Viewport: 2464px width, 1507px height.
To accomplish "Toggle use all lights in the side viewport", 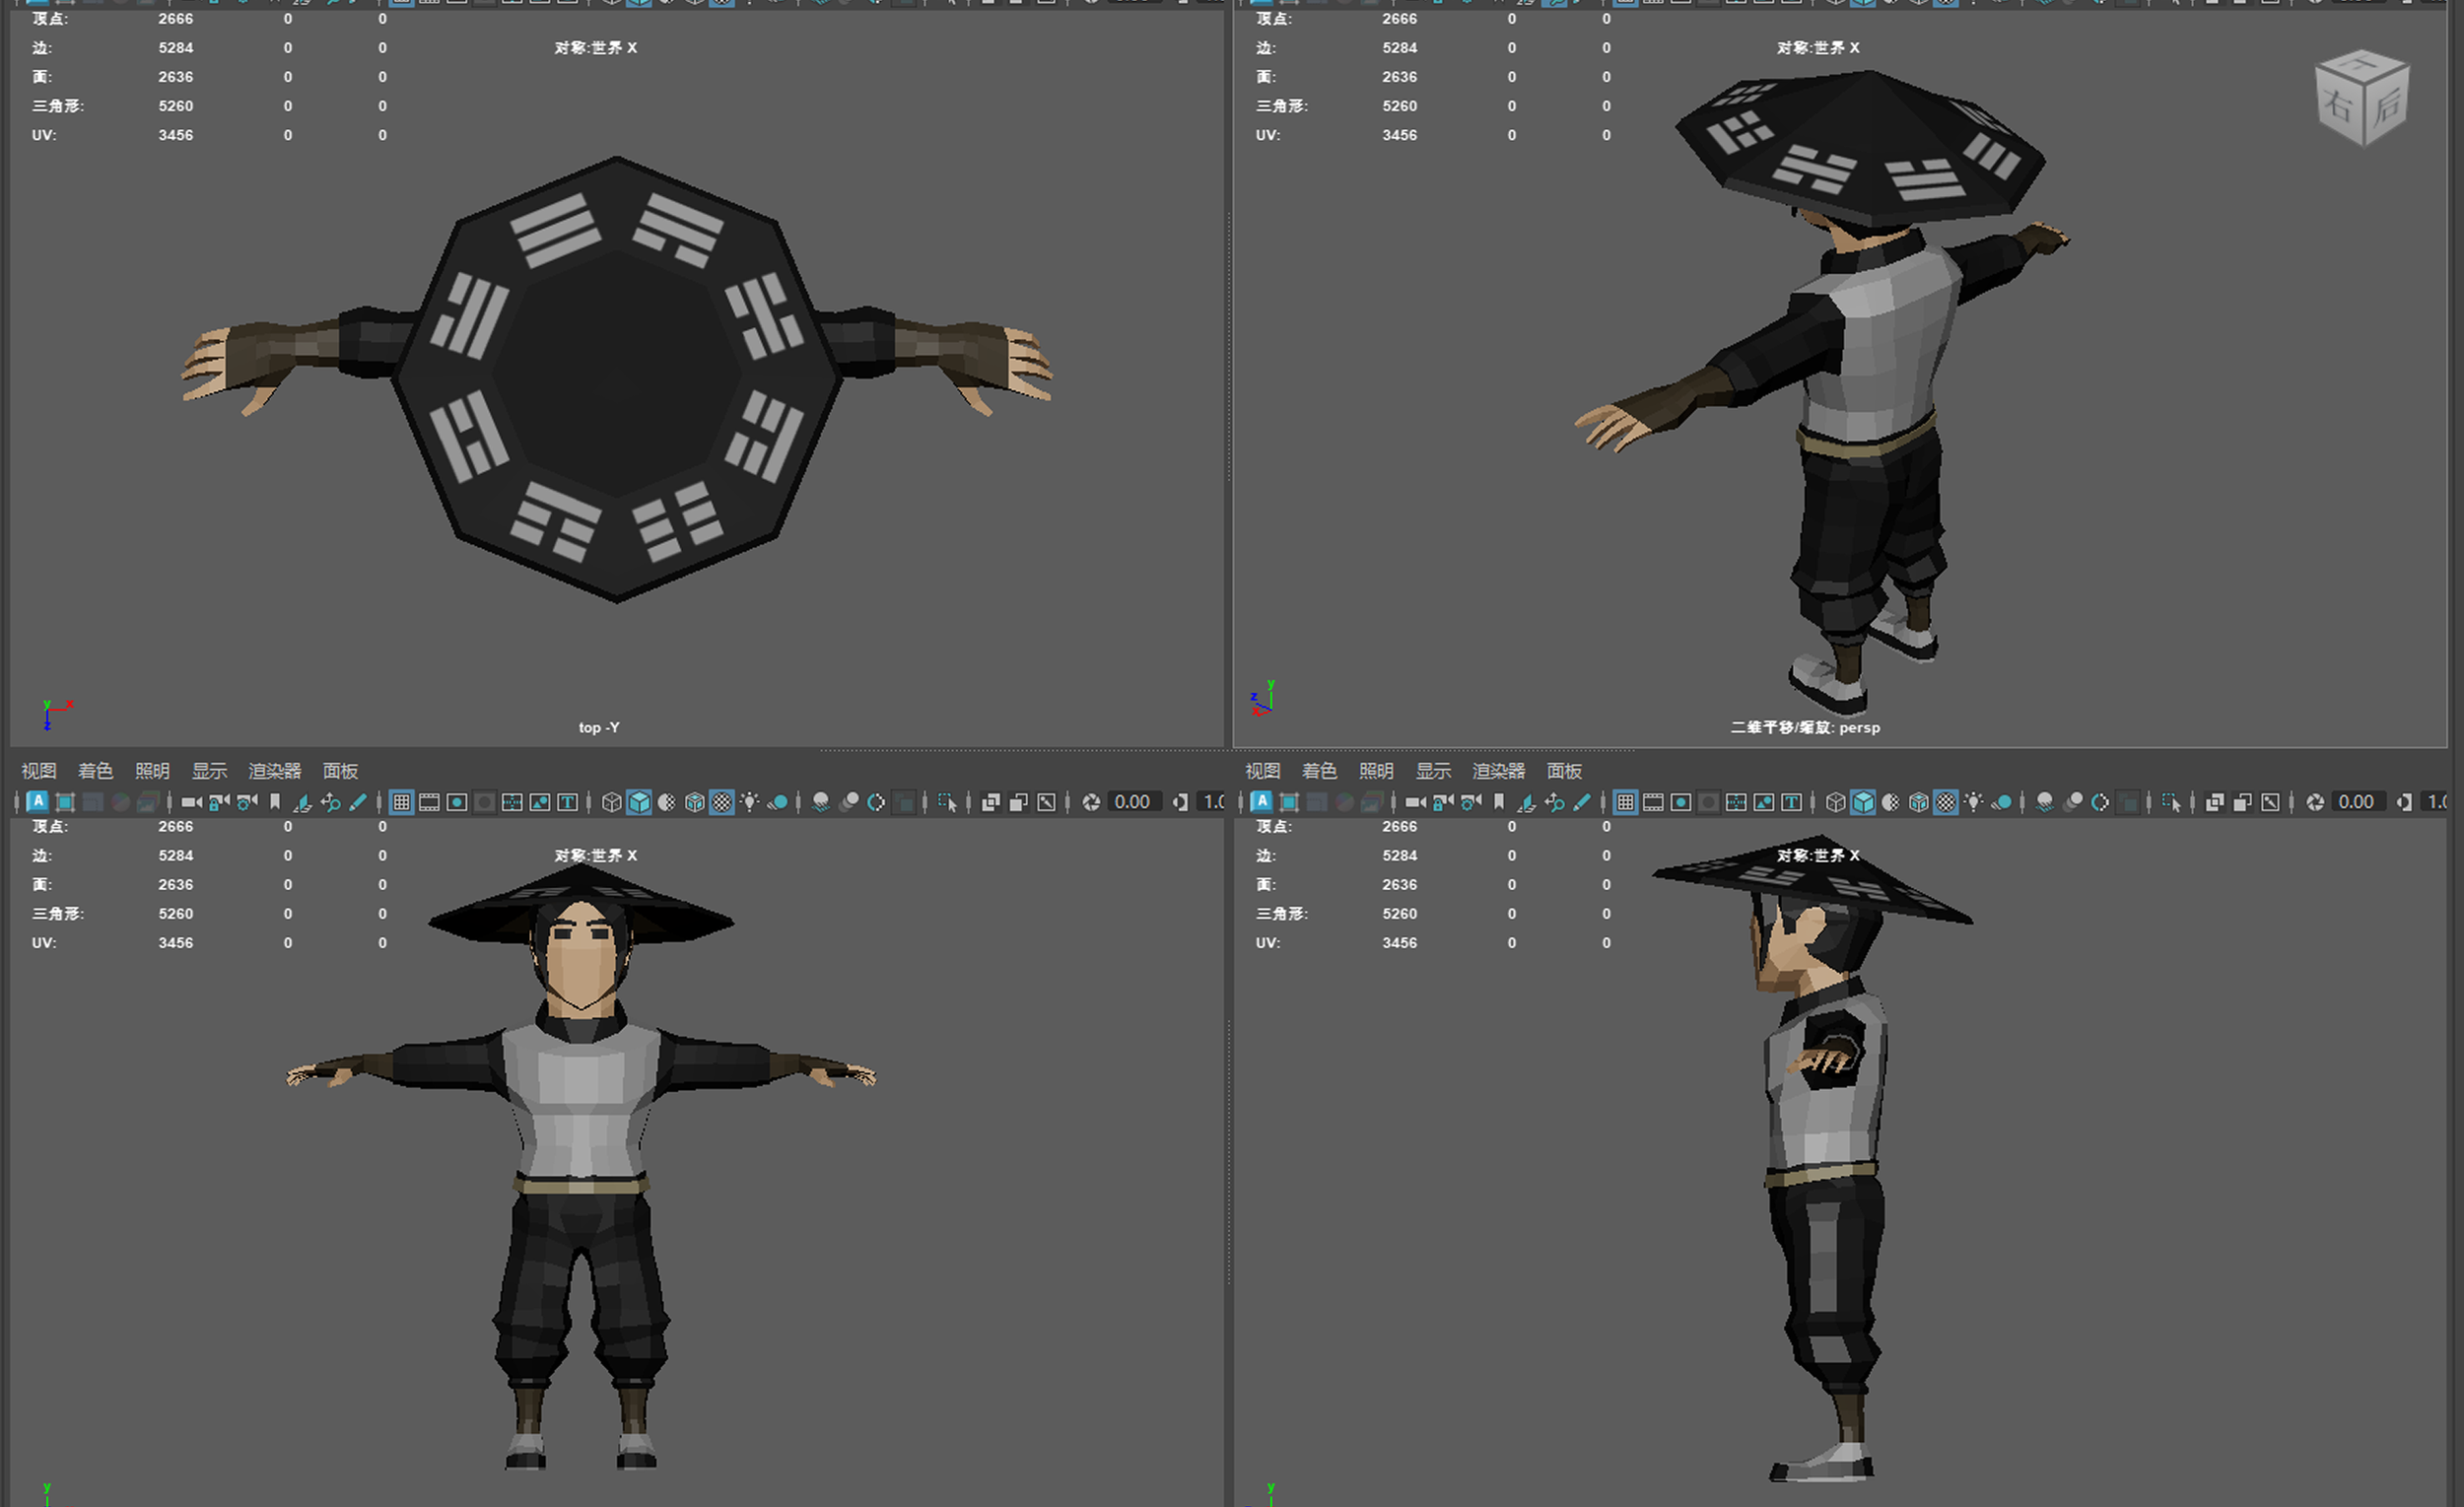I will 1973,802.
